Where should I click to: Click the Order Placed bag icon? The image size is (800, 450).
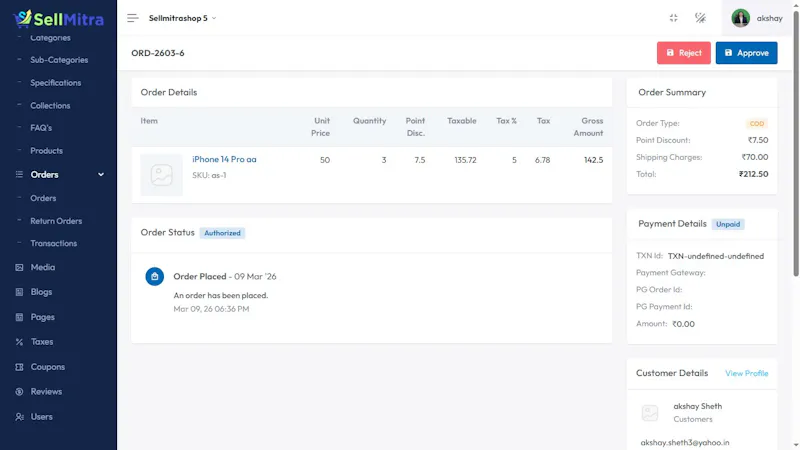tap(155, 277)
